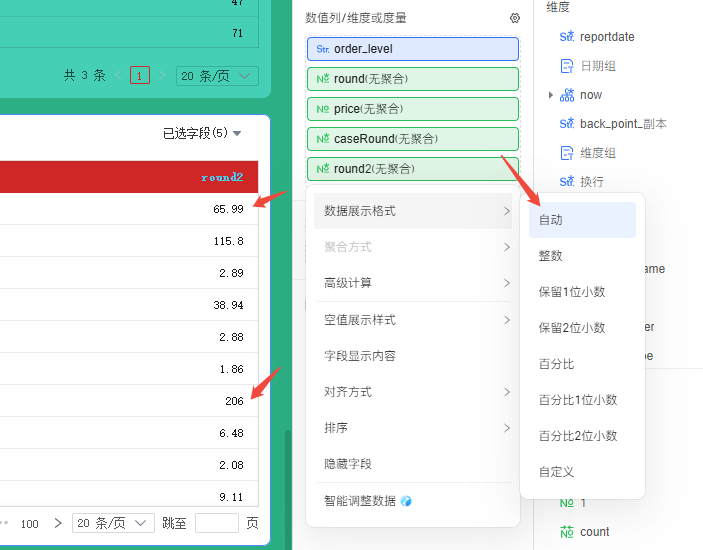Click the string icon beside back_point_副本
This screenshot has width=703, height=550.
pyautogui.click(x=567, y=124)
